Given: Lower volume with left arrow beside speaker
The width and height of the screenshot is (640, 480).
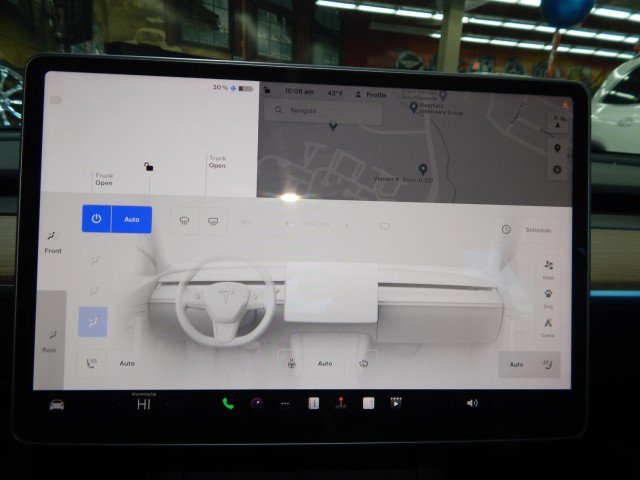Looking at the screenshot, I should coord(453,403).
